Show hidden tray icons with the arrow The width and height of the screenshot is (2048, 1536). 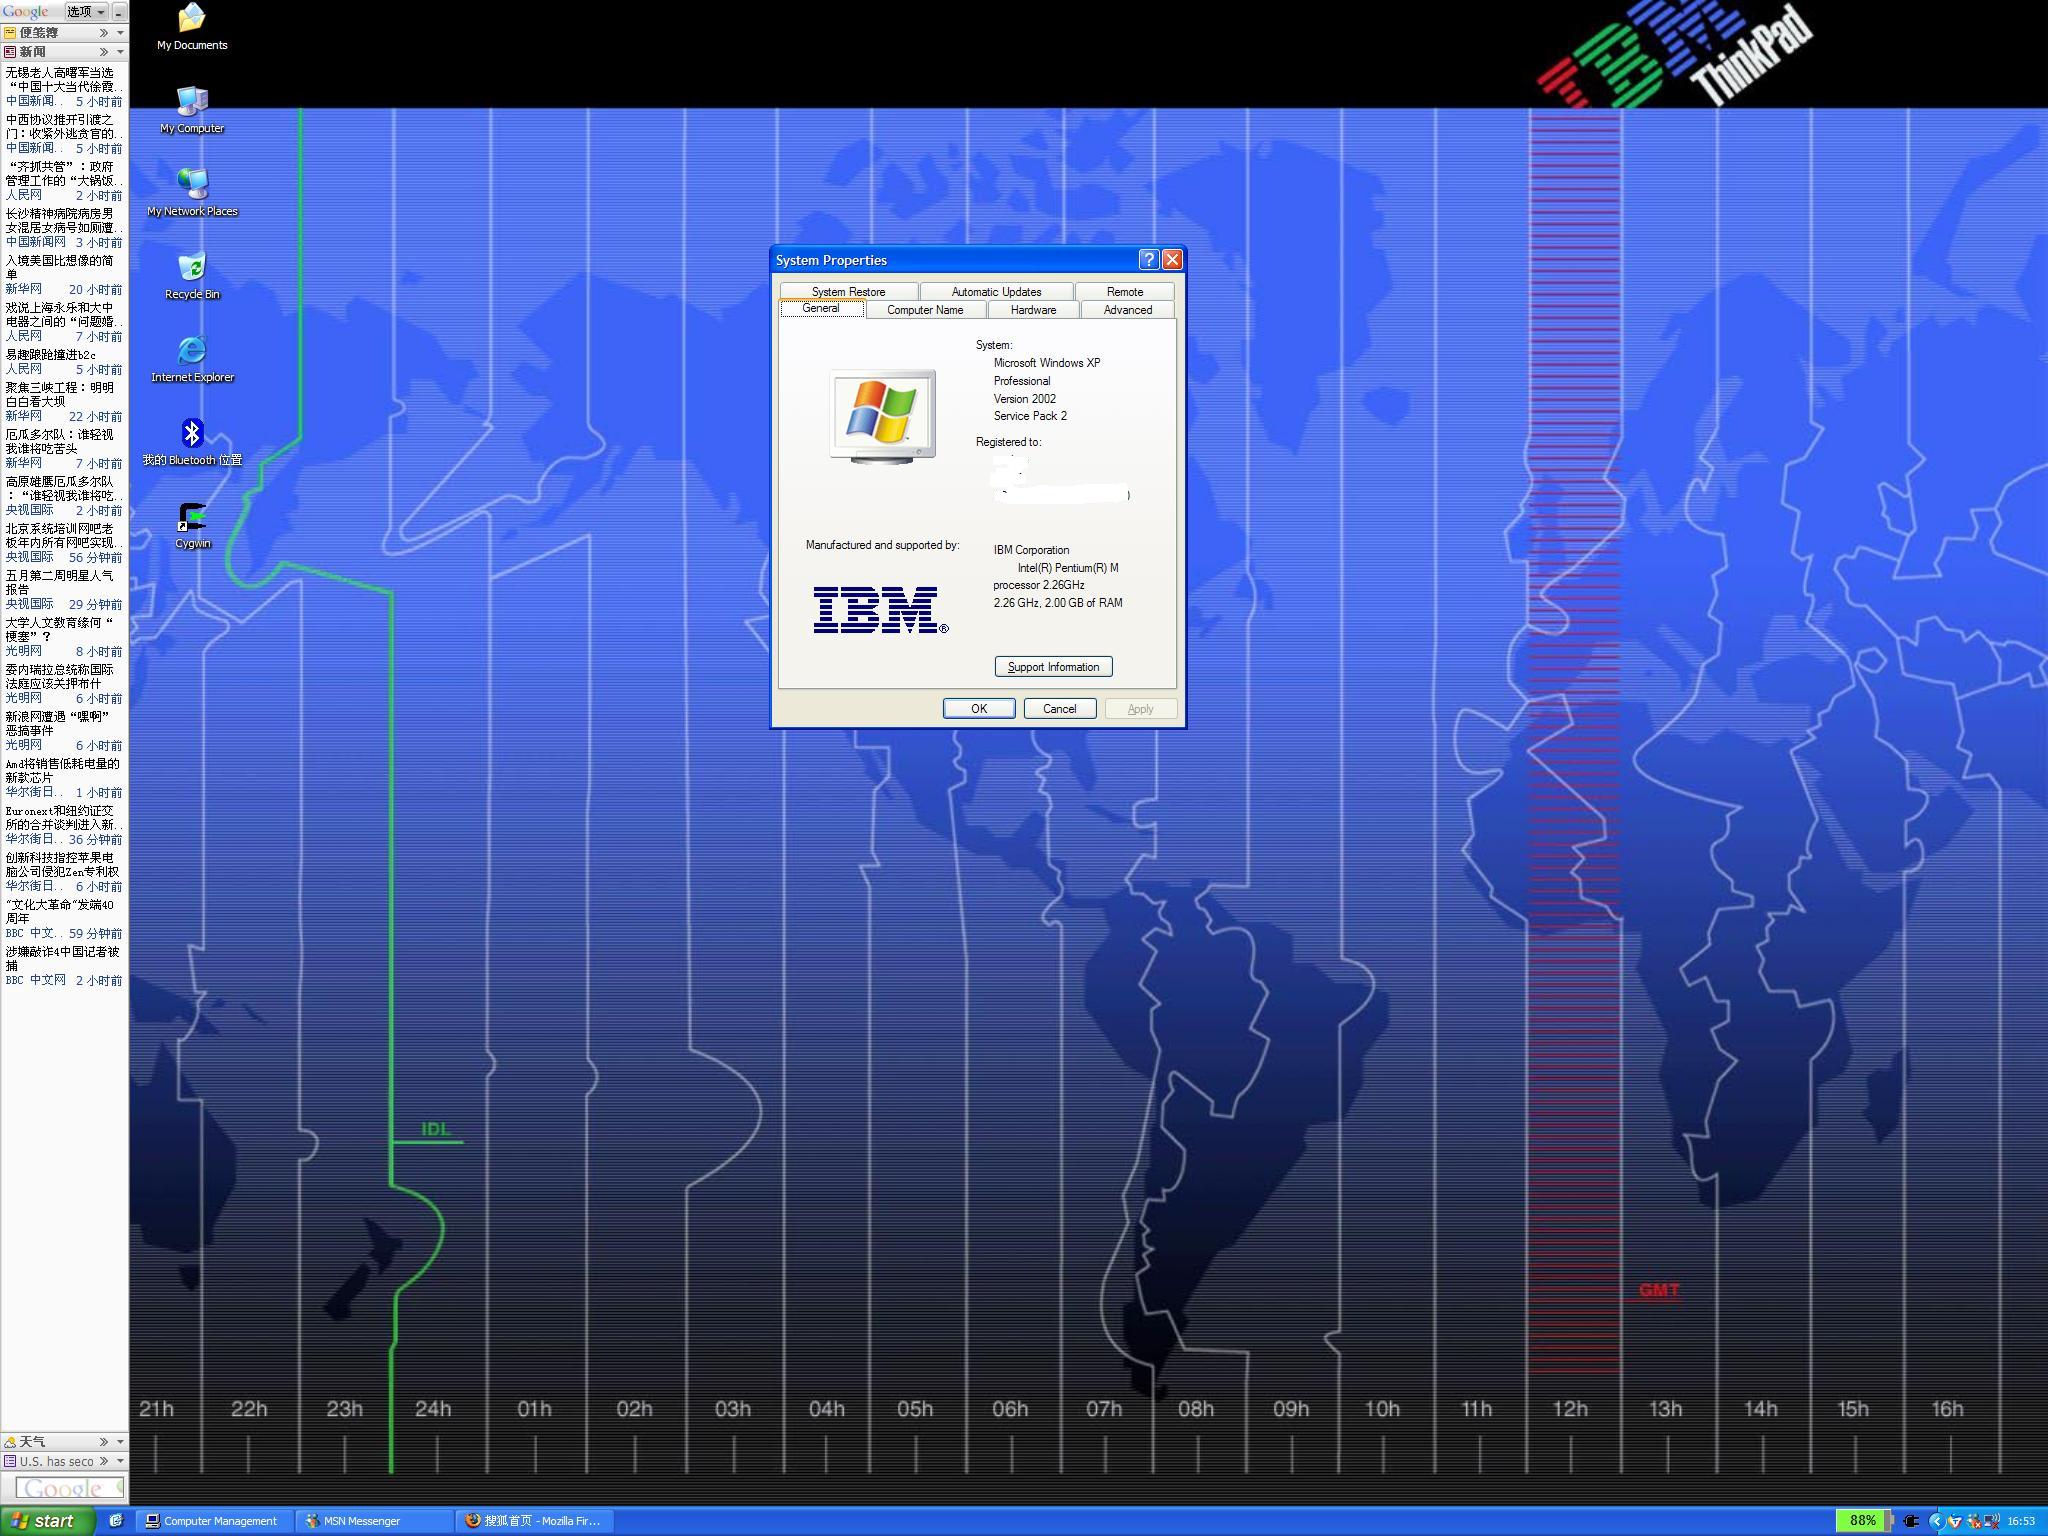[1937, 1521]
